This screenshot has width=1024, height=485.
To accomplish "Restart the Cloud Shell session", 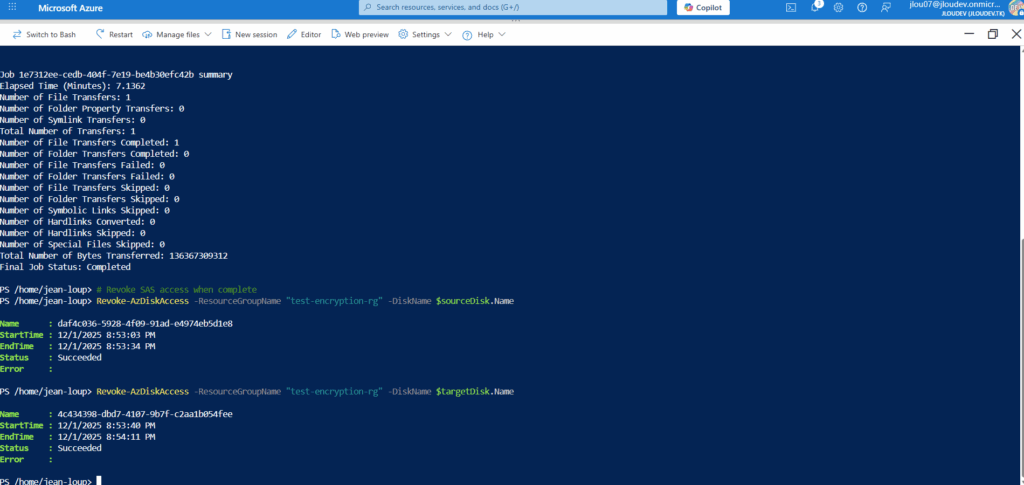I will tap(114, 34).
